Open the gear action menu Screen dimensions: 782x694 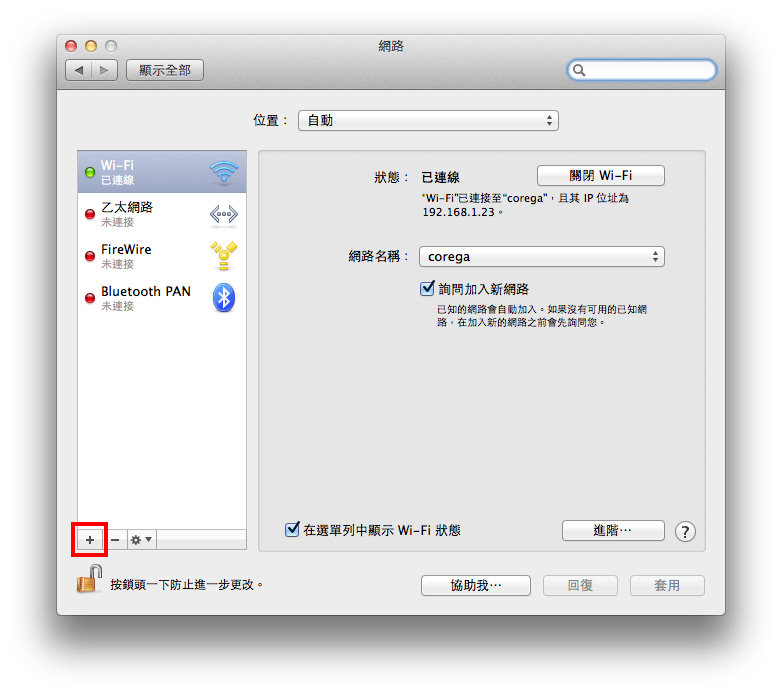click(141, 539)
